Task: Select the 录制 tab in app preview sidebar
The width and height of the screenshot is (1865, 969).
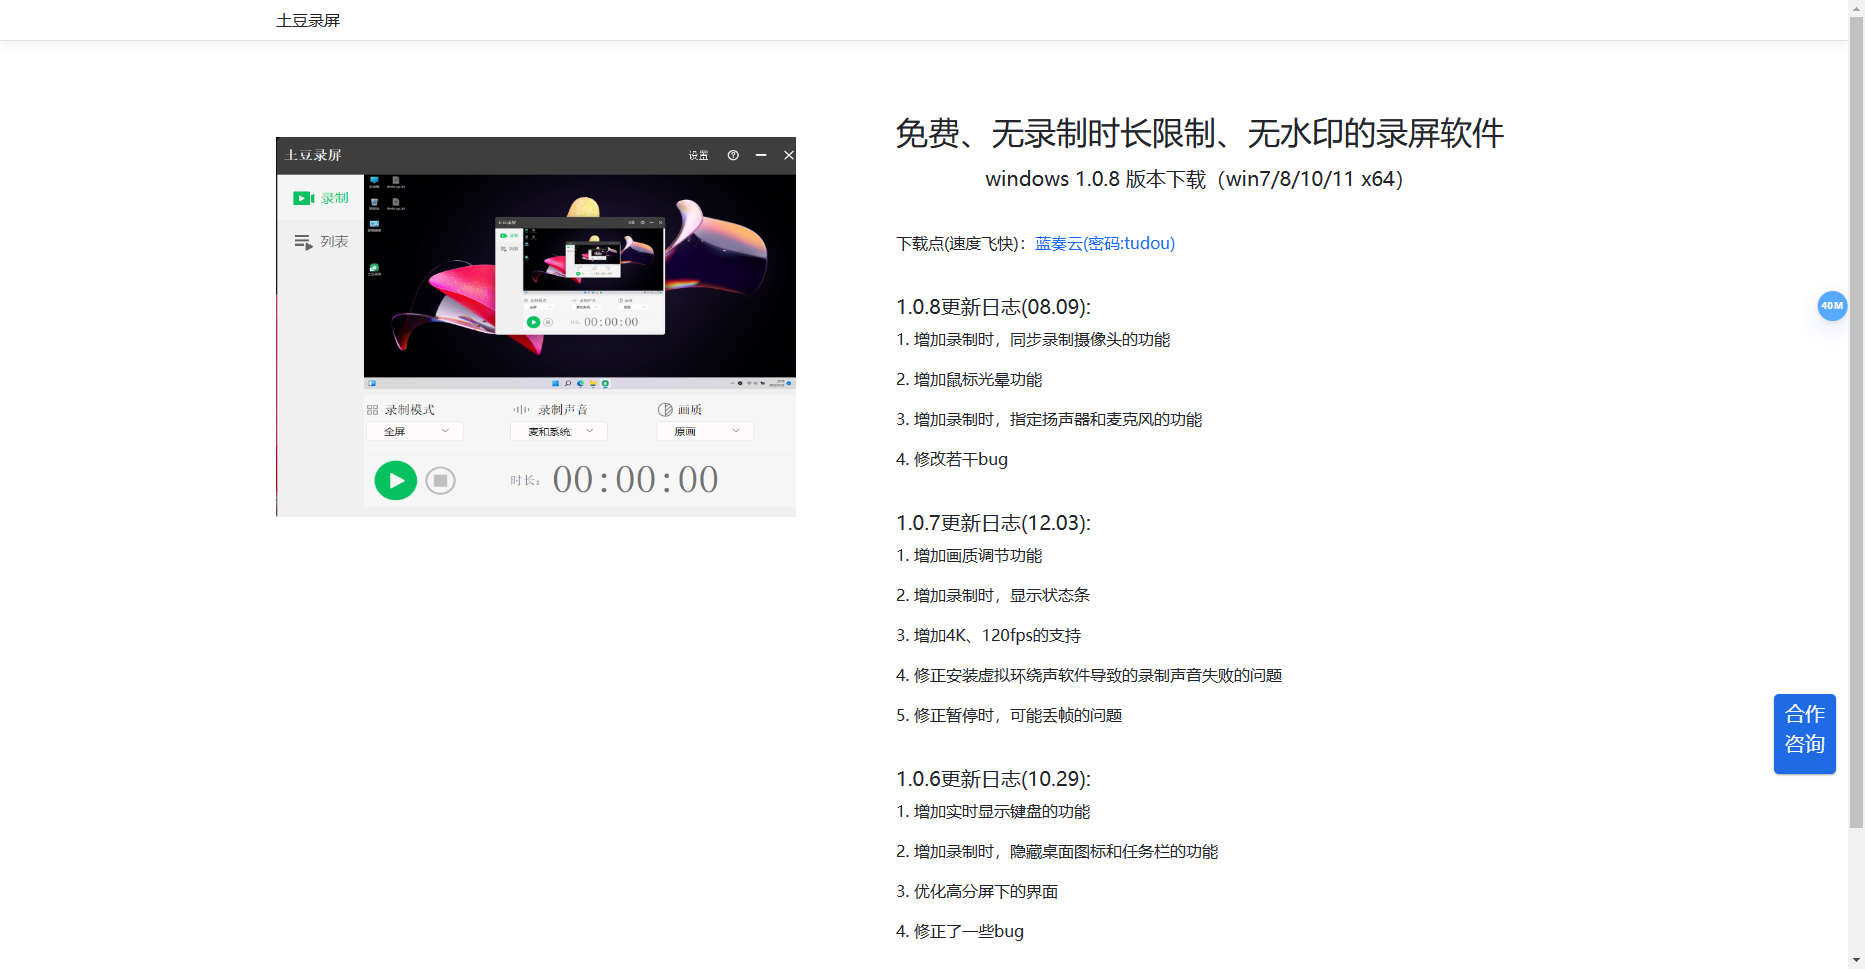Action: pyautogui.click(x=320, y=198)
